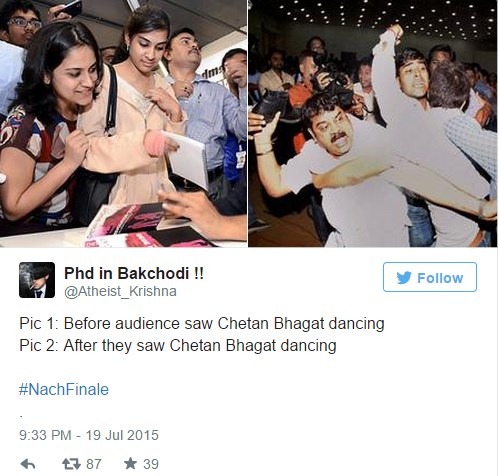
Task: Retweet this tweet using the retweet icon
Action: click(x=71, y=464)
